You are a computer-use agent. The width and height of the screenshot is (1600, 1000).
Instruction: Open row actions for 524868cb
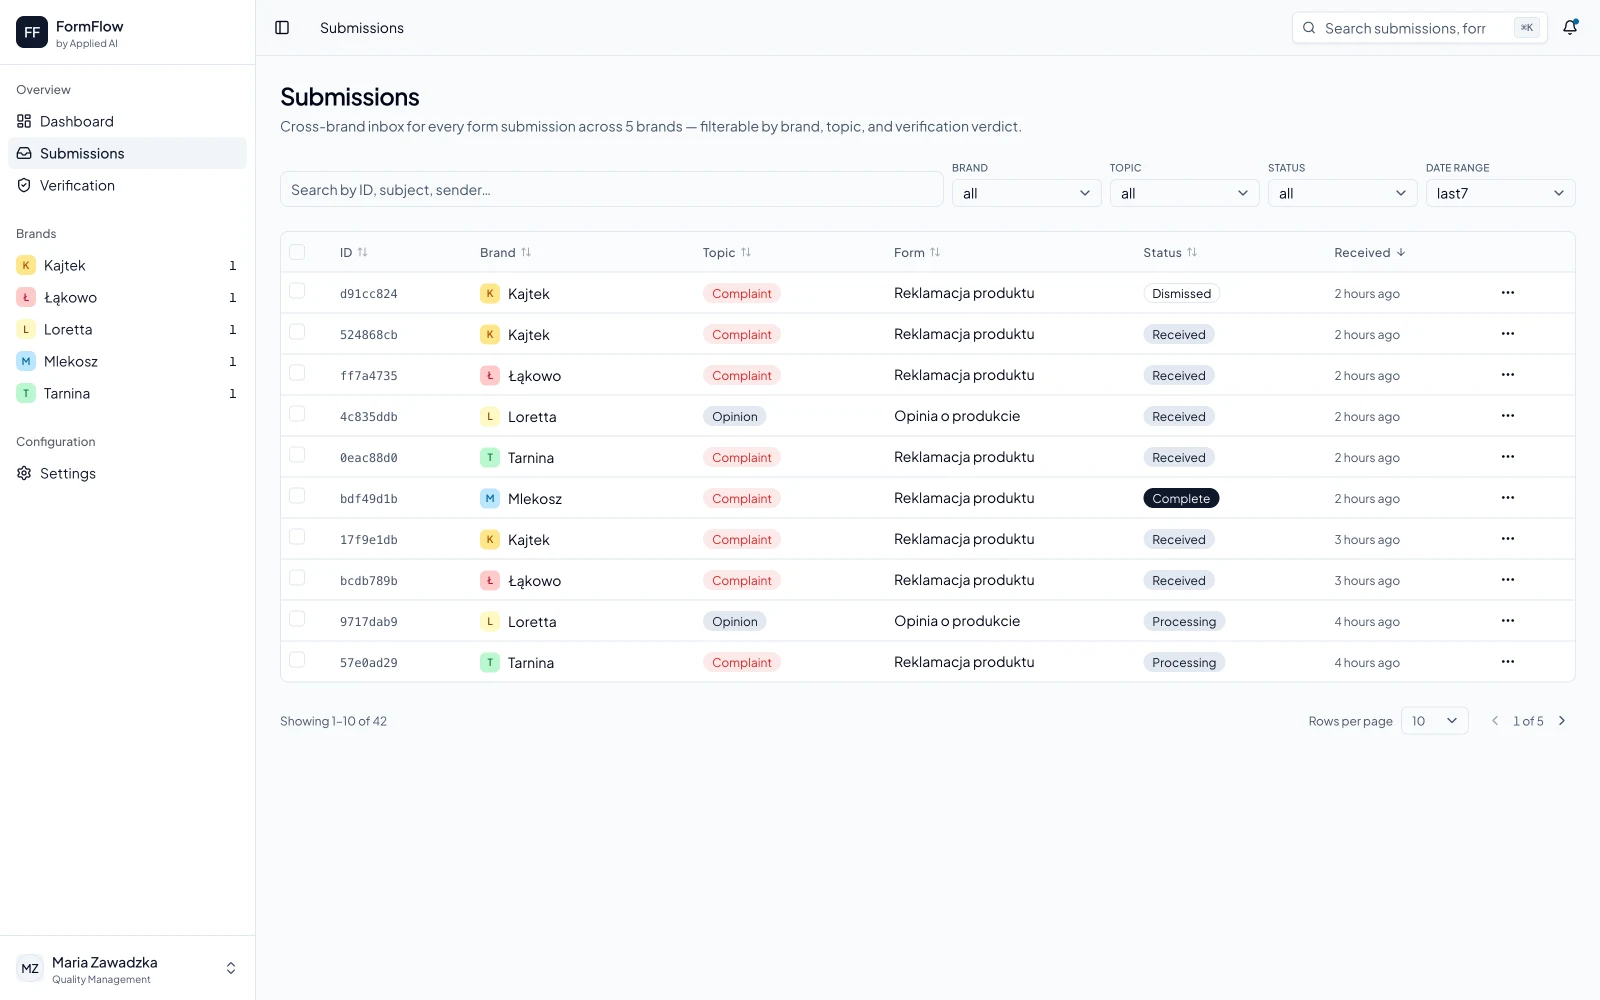tap(1507, 334)
